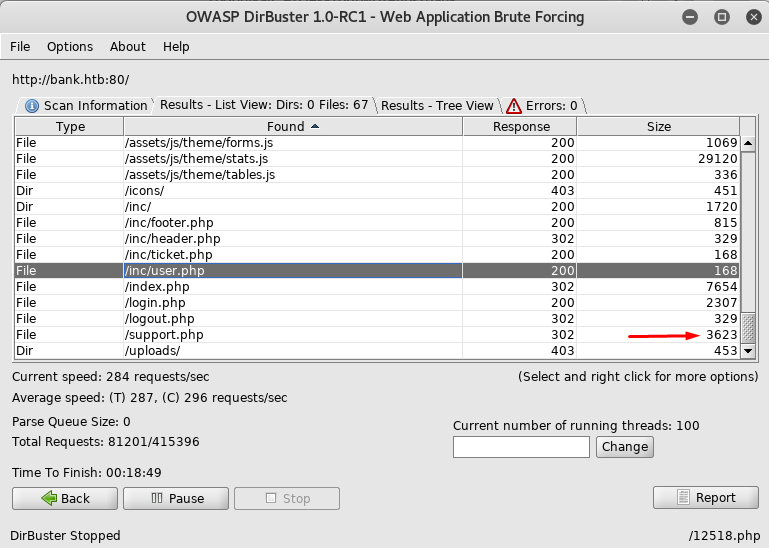
Task: Focus the running threads input field
Action: (x=522, y=447)
